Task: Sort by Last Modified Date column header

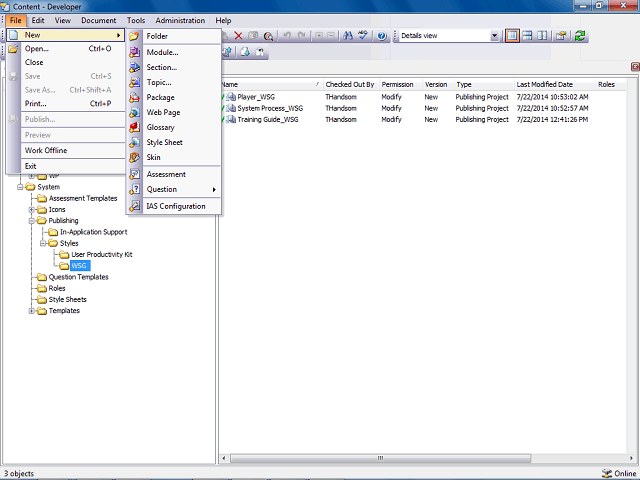Action: click(x=555, y=84)
